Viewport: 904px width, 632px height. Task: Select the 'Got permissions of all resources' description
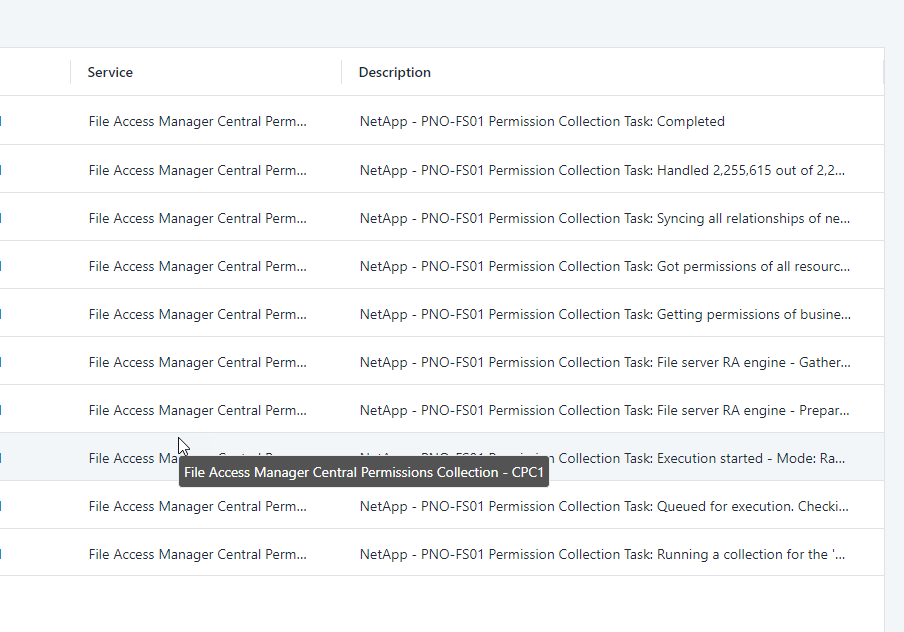coord(604,266)
